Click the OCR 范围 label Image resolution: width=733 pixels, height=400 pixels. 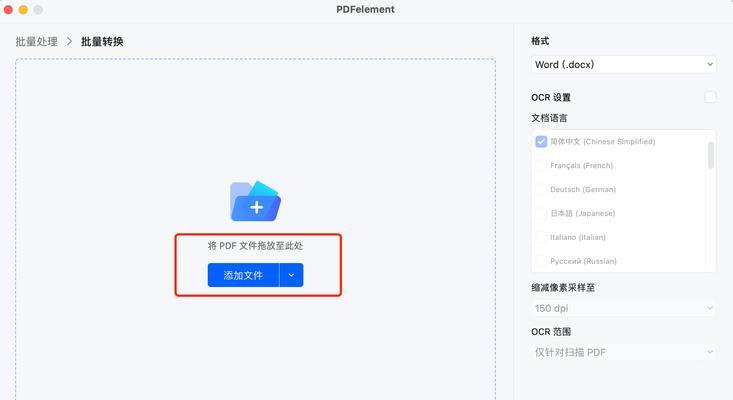[x=551, y=332]
